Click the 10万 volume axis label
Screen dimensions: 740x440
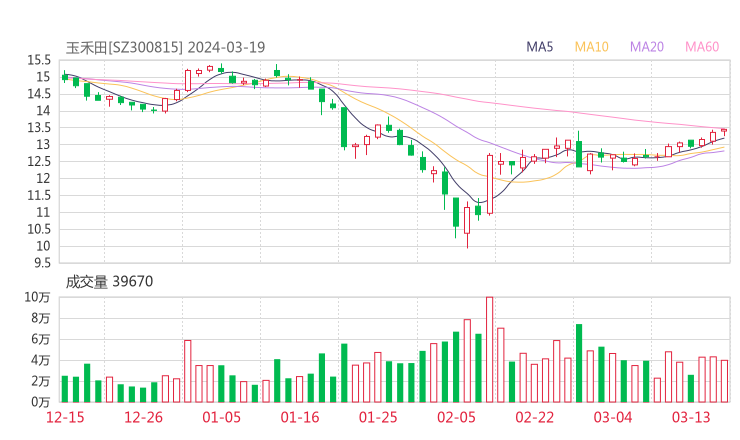(x=37, y=297)
